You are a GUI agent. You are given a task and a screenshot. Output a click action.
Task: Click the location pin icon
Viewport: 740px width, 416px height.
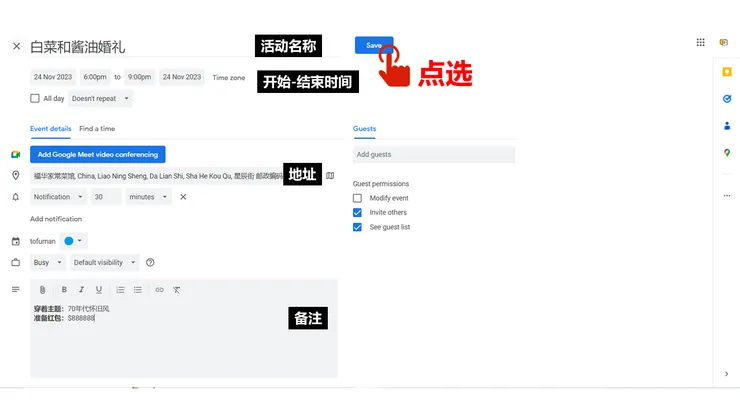[x=16, y=176]
